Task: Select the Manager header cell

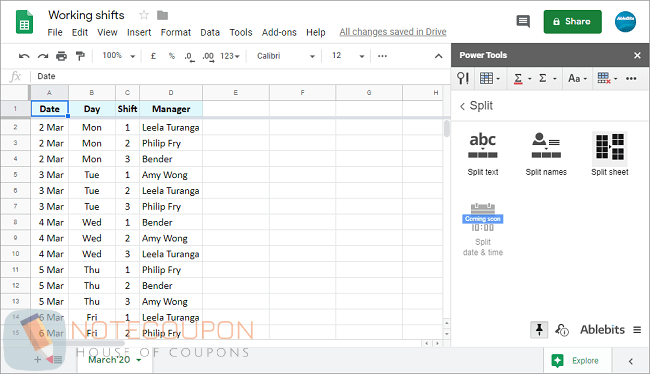Action: pos(171,109)
